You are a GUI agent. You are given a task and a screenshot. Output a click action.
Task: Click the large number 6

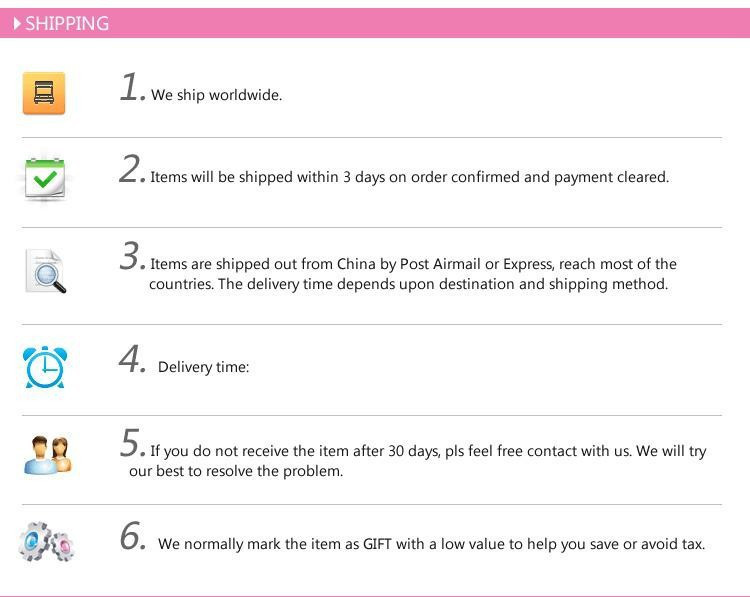[132, 537]
